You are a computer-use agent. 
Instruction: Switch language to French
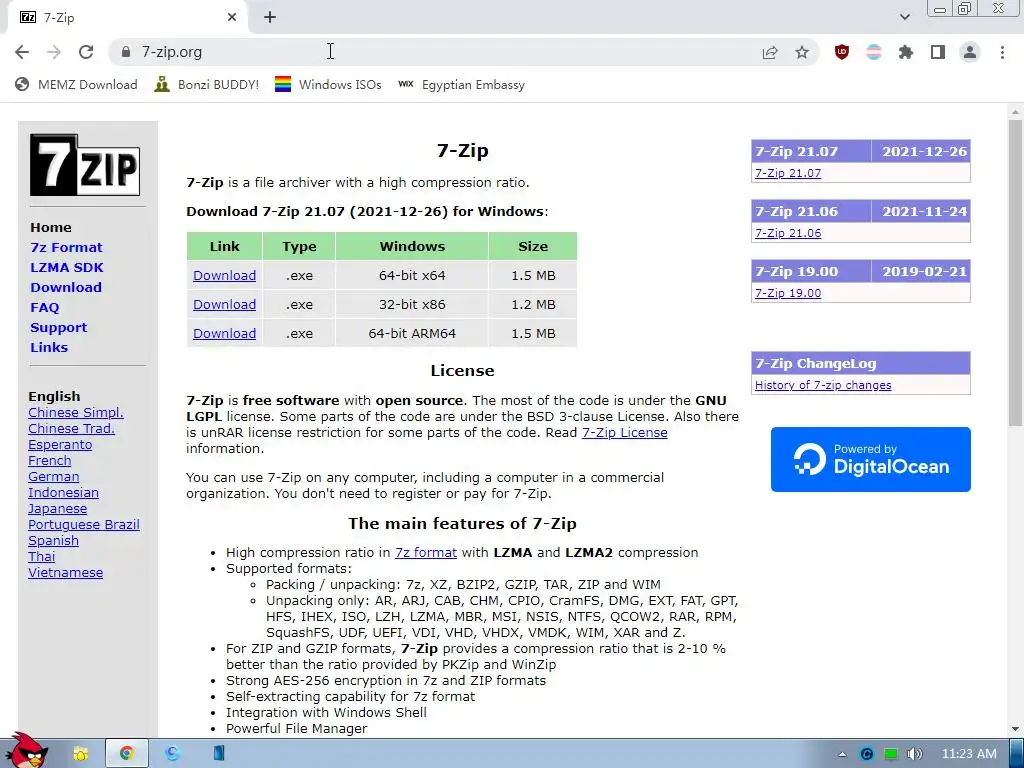pyautogui.click(x=50, y=460)
